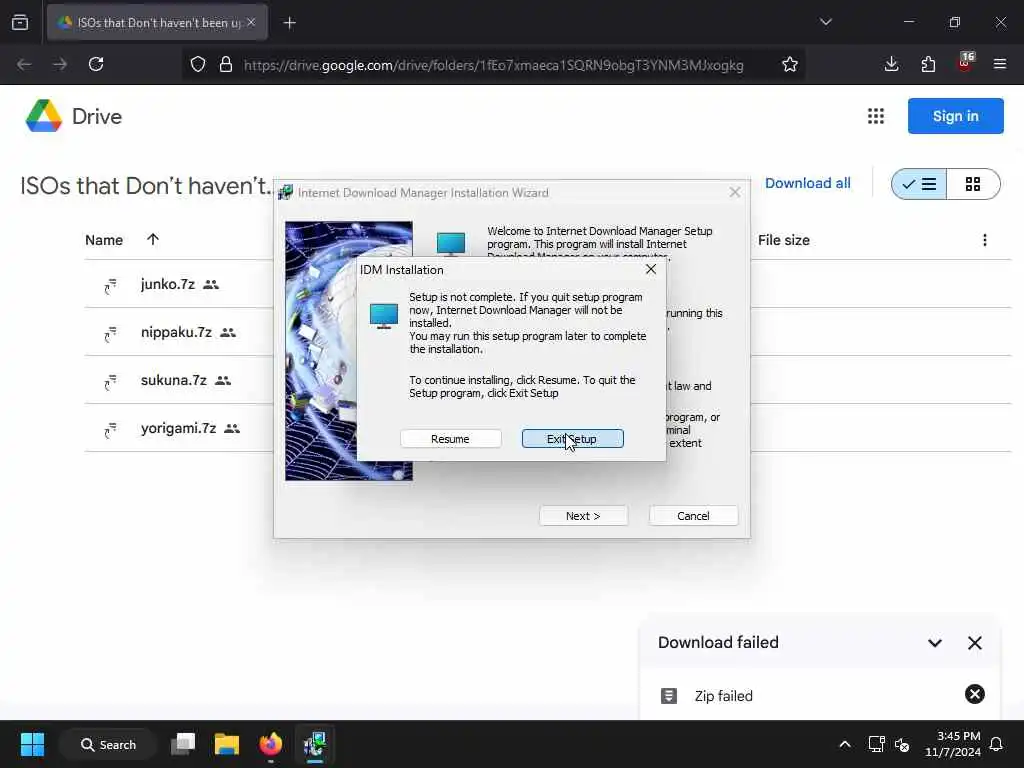Click shared icon beside yorigami.7z
The height and width of the screenshot is (768, 1024).
[x=232, y=428]
